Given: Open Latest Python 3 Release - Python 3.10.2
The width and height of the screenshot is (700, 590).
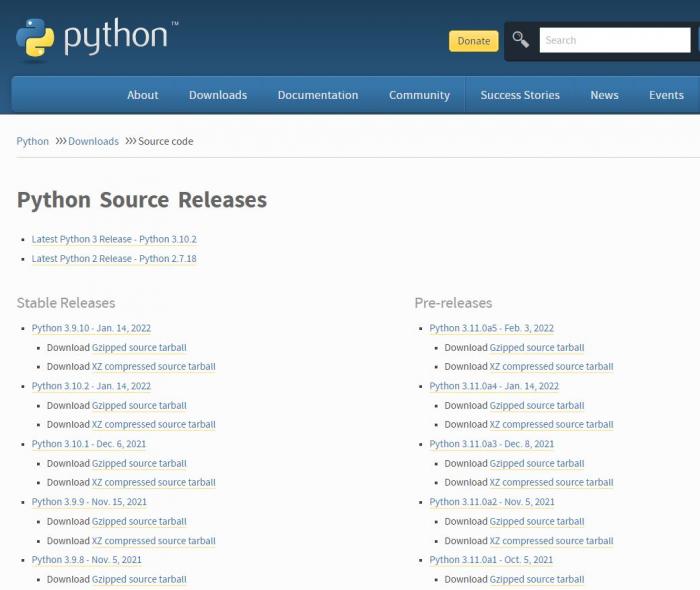Looking at the screenshot, I should point(114,239).
